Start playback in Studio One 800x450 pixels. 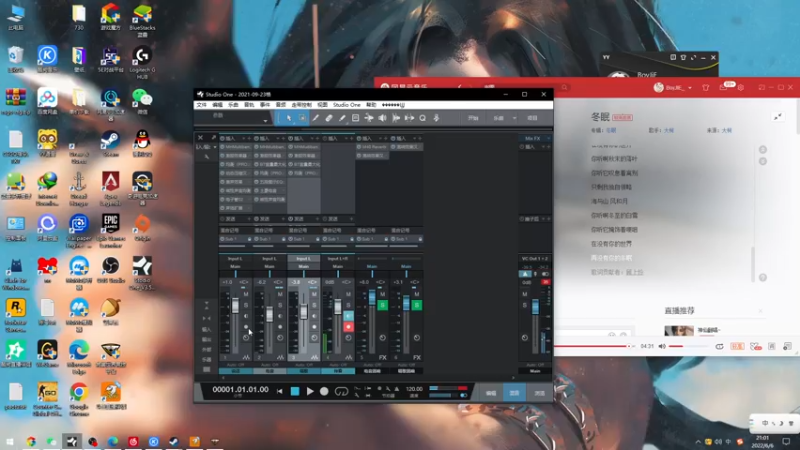310,391
